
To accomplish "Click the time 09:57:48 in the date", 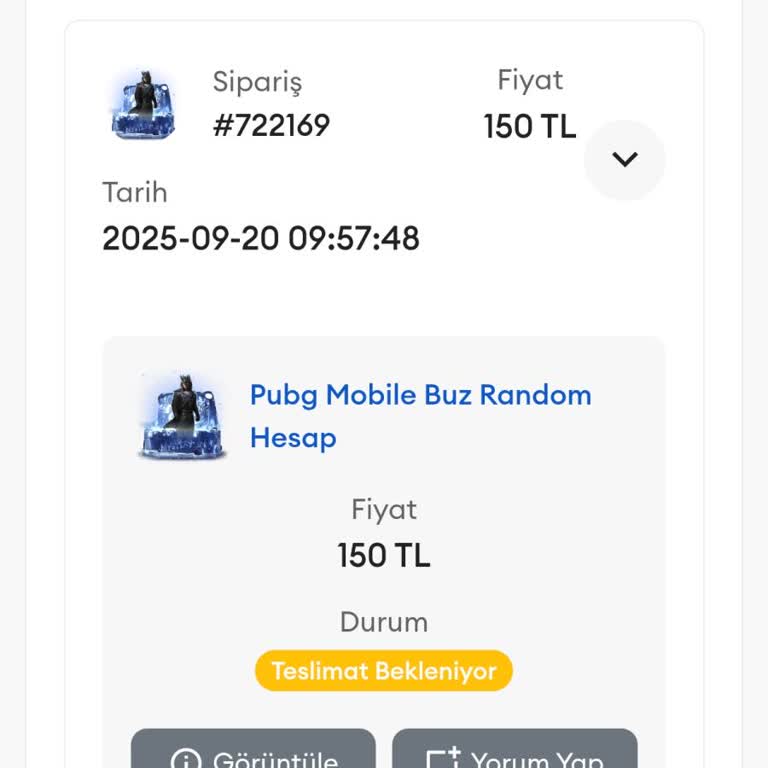I will pos(354,238).
